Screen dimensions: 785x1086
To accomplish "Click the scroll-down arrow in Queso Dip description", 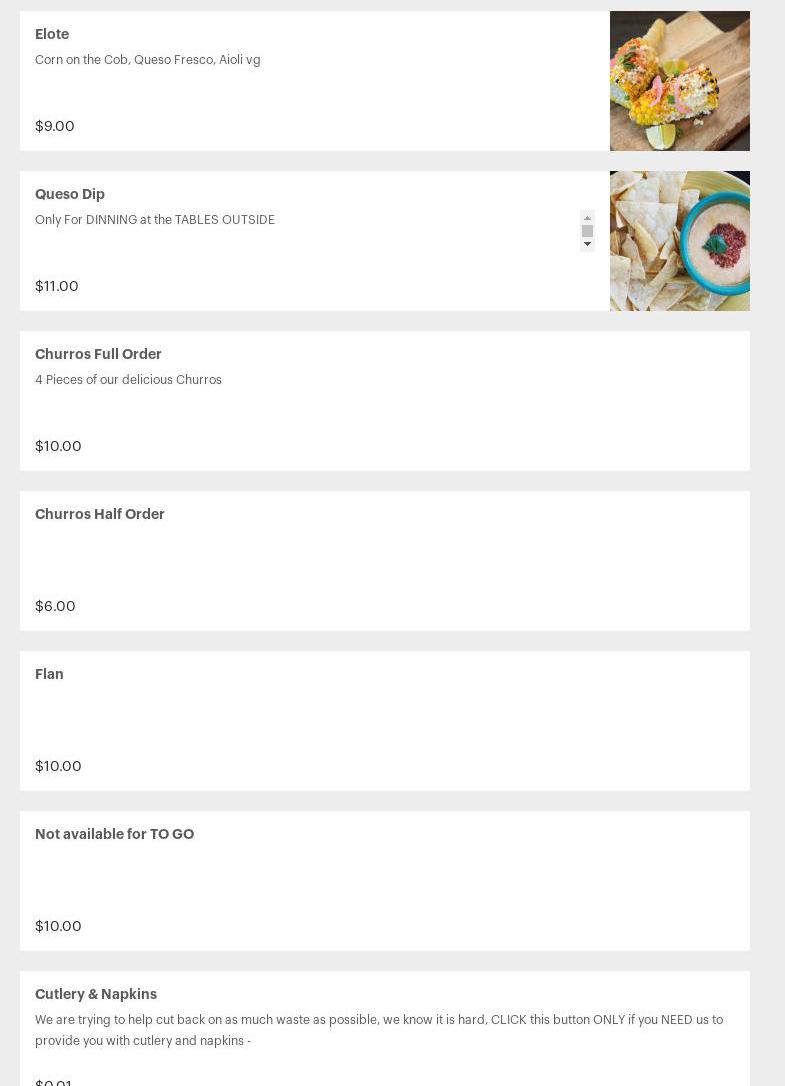I will pos(587,244).
